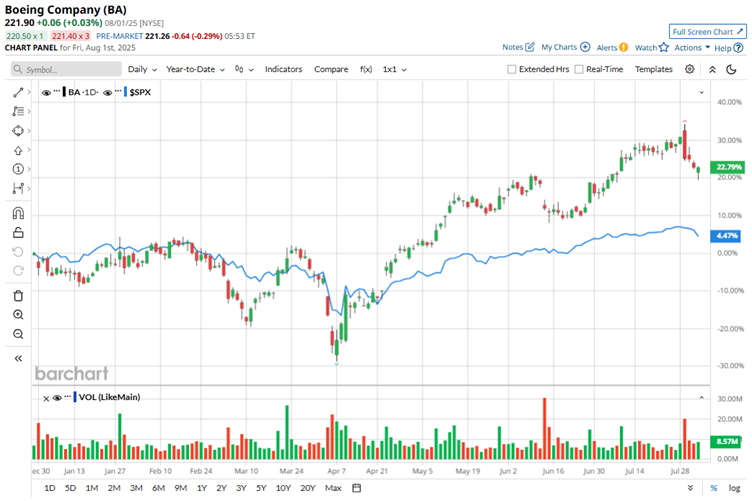Screen dimensions: 752x501
Task: Click the VOL blue color swatch
Action: click(75, 397)
